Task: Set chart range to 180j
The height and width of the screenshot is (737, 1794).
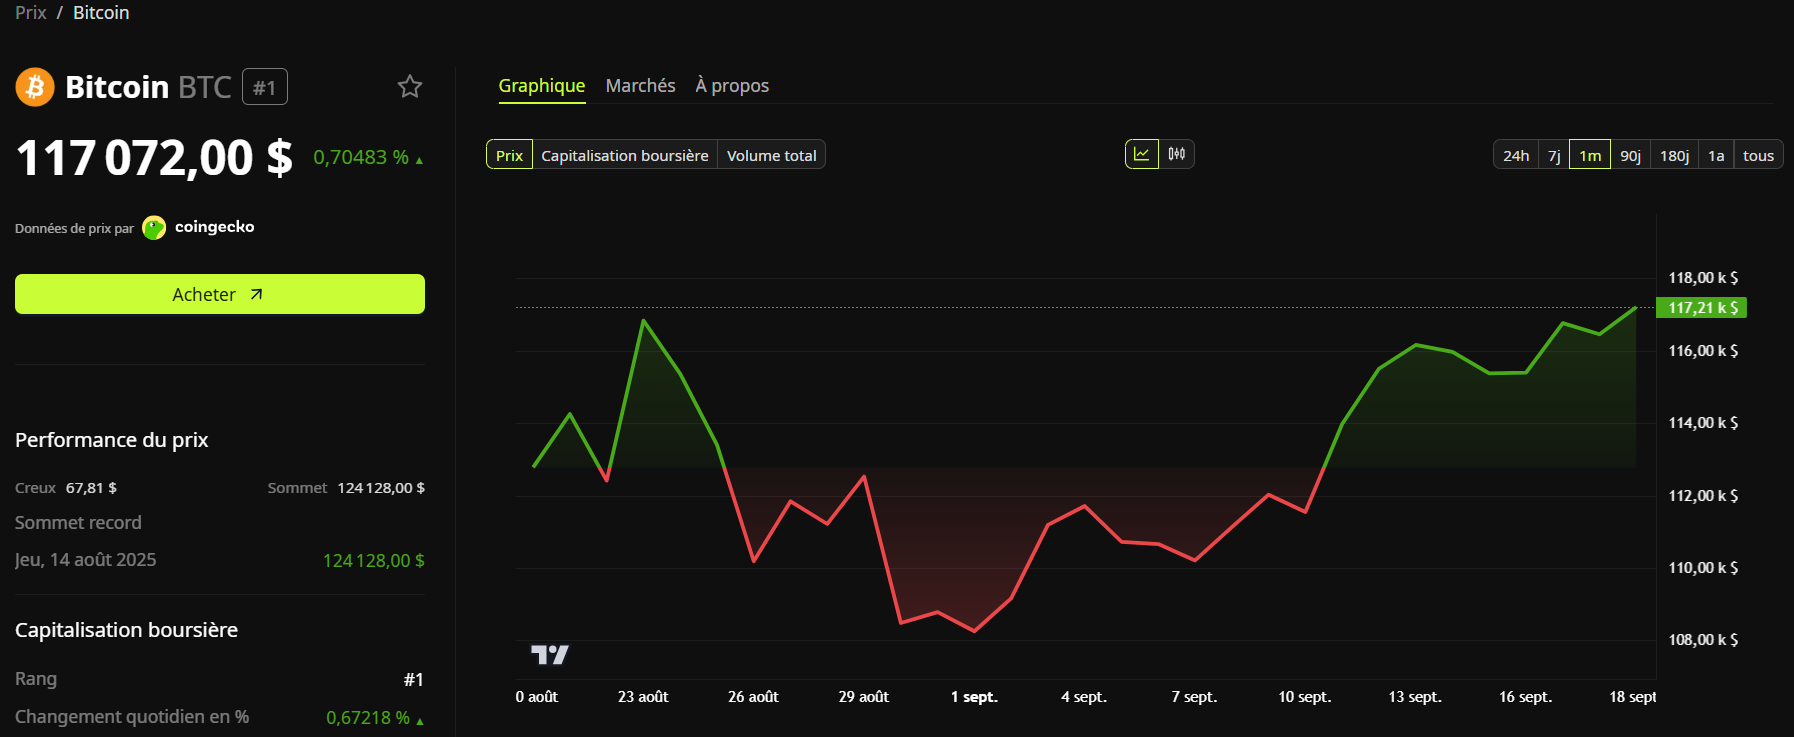Action: [x=1675, y=155]
